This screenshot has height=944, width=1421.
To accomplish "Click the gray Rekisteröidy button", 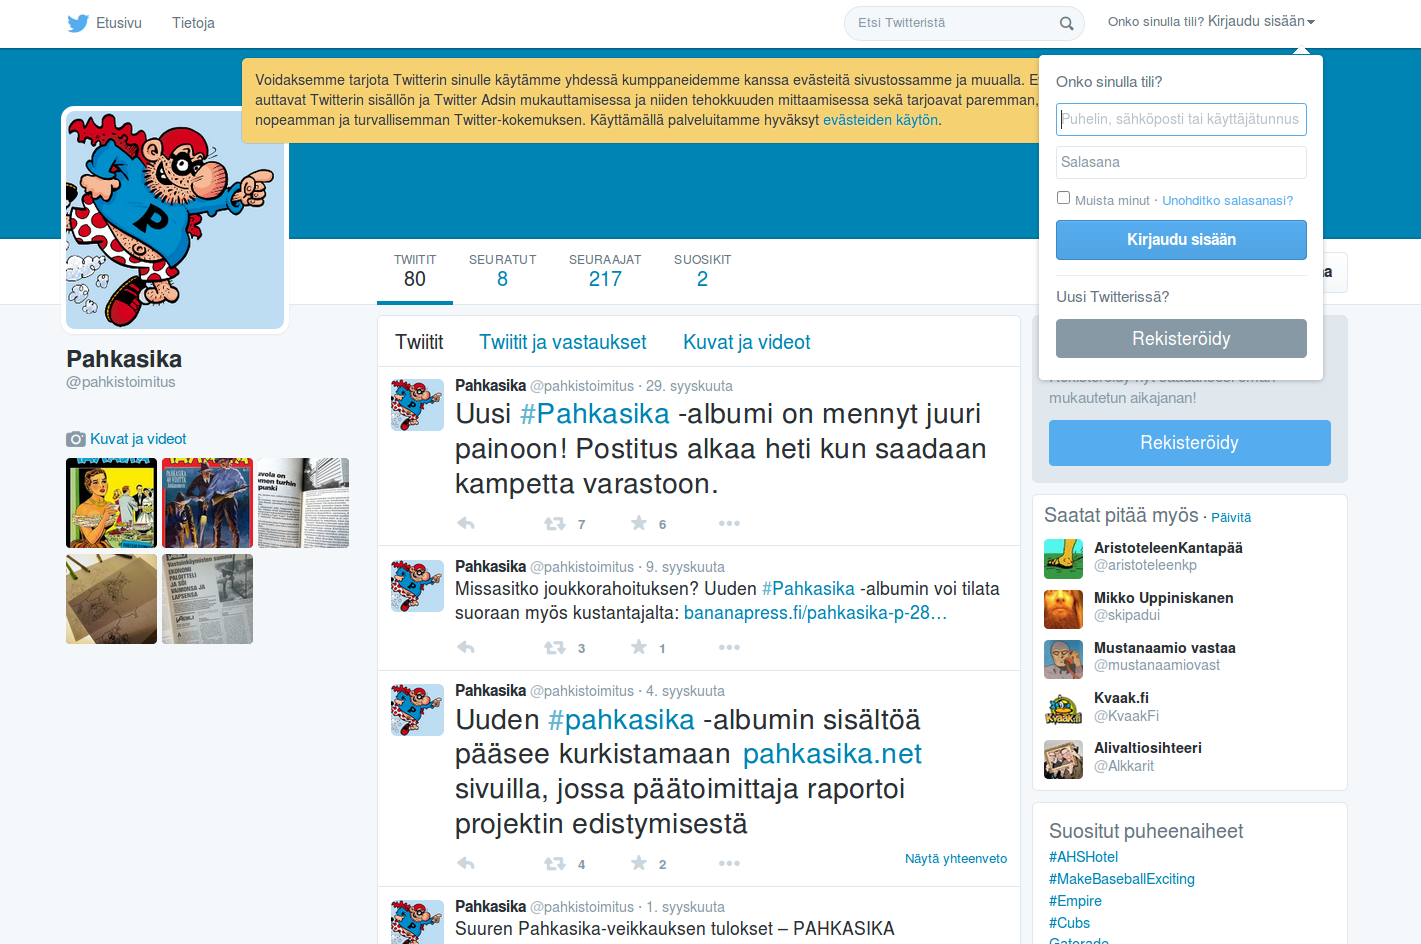I will tap(1181, 339).
